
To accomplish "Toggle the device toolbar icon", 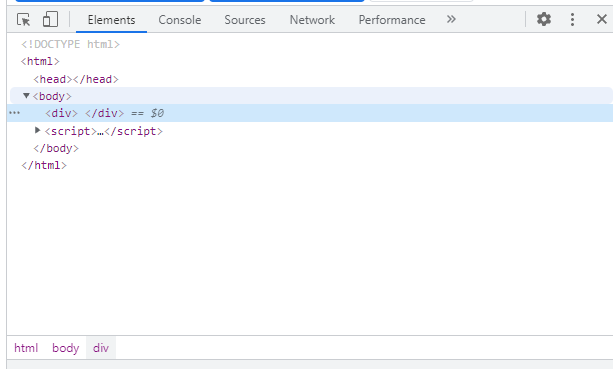I will [x=50, y=19].
